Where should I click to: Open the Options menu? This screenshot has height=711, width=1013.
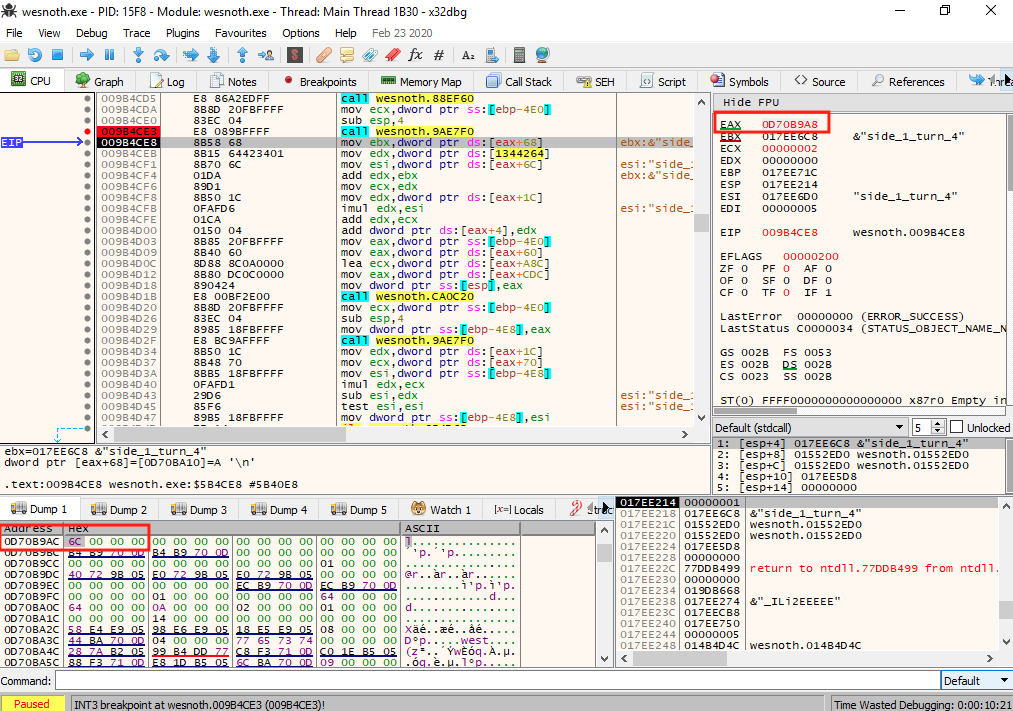300,33
